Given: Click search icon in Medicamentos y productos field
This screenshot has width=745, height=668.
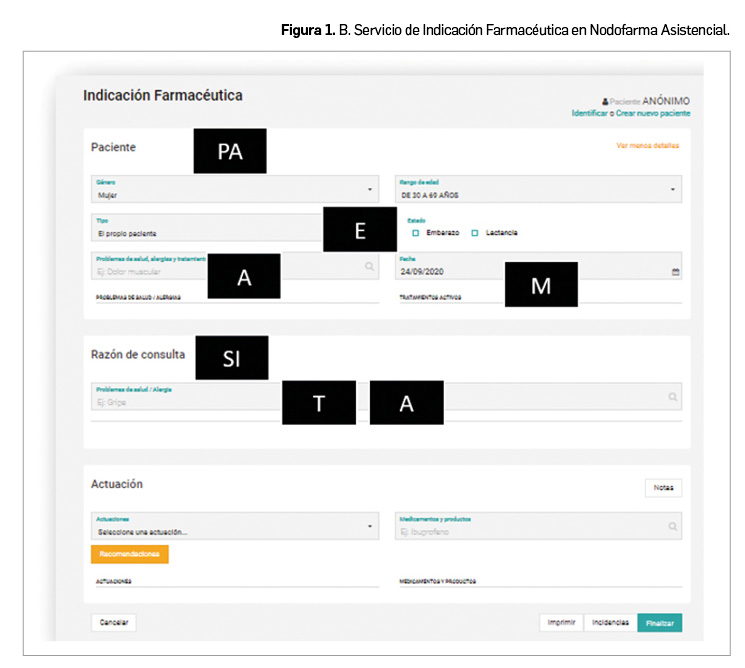Looking at the screenshot, I should click(674, 526).
